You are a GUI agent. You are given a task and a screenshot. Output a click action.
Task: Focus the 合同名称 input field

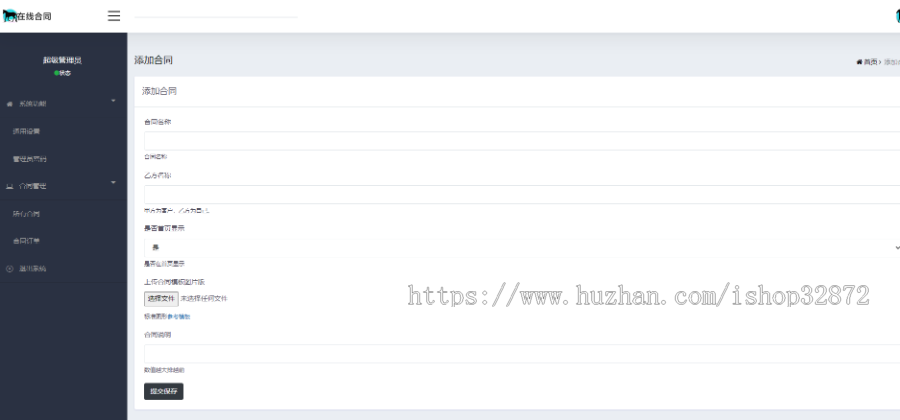coord(522,141)
